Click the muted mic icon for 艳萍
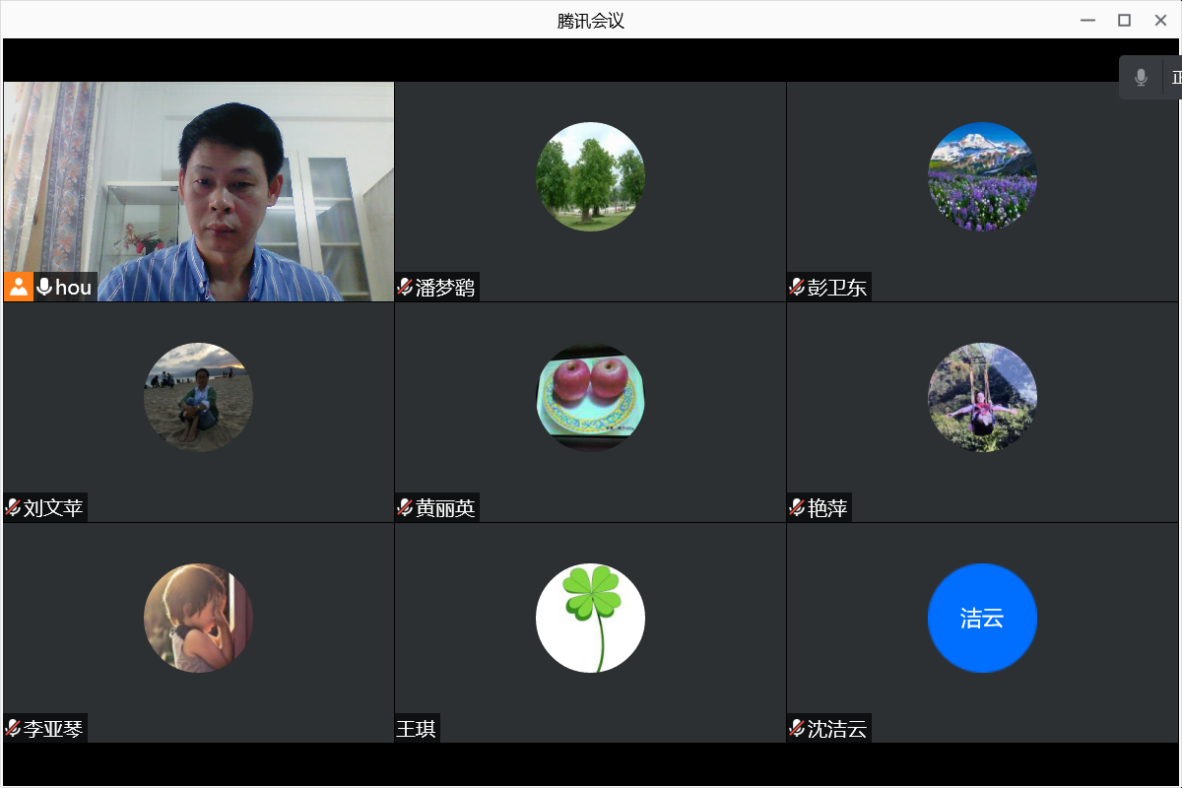Image resolution: width=1182 pixels, height=788 pixels. tap(797, 508)
